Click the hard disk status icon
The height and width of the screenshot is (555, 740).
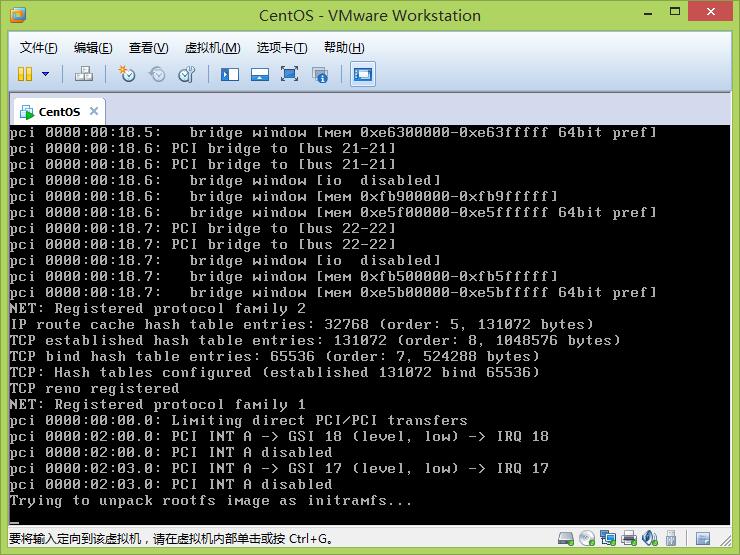click(x=568, y=539)
